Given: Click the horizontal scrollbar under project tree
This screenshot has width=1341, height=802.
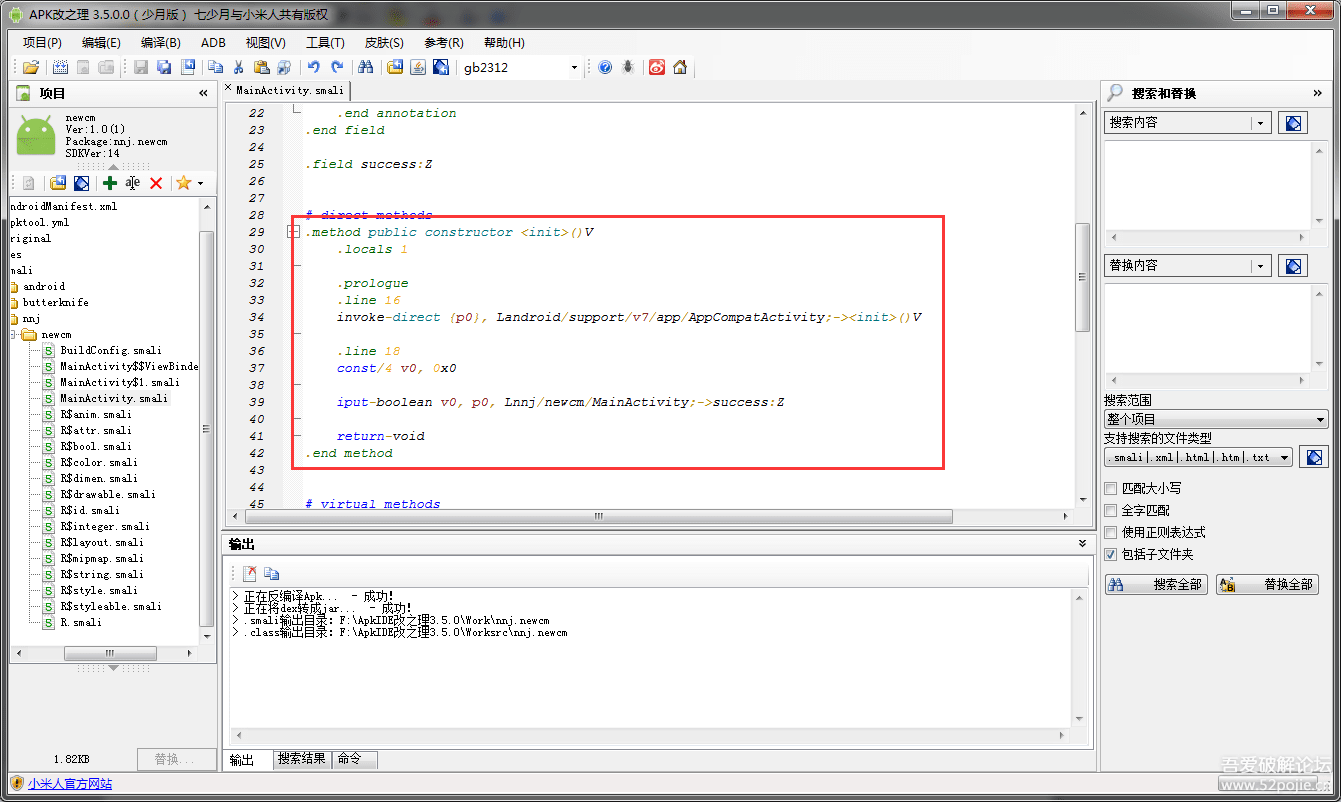Looking at the screenshot, I should tap(112, 654).
